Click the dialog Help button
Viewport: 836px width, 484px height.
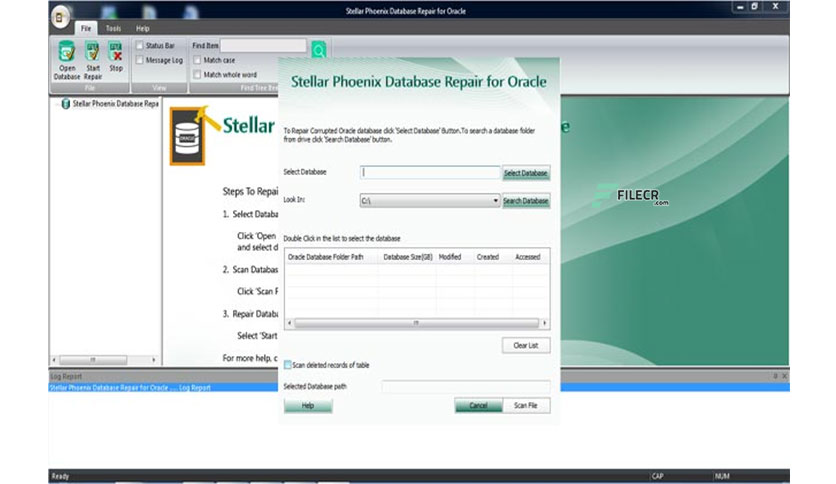pyautogui.click(x=308, y=406)
